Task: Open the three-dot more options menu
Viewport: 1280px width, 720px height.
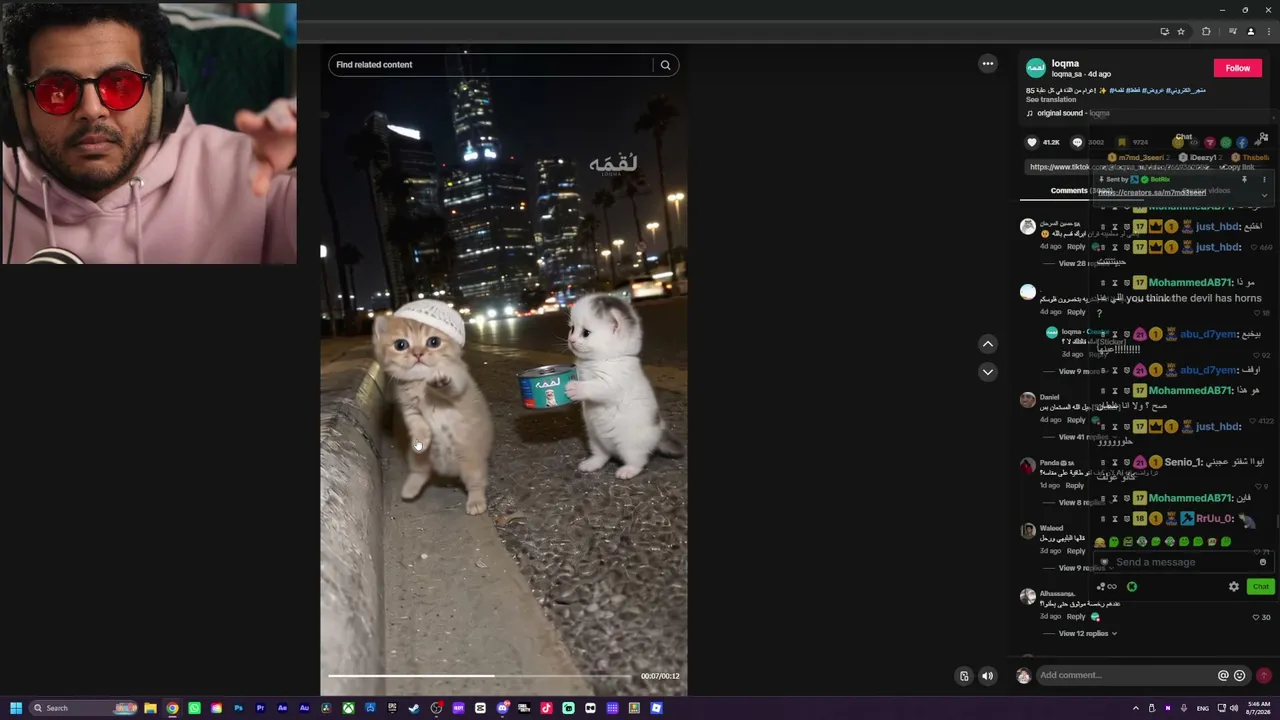Action: point(988,64)
